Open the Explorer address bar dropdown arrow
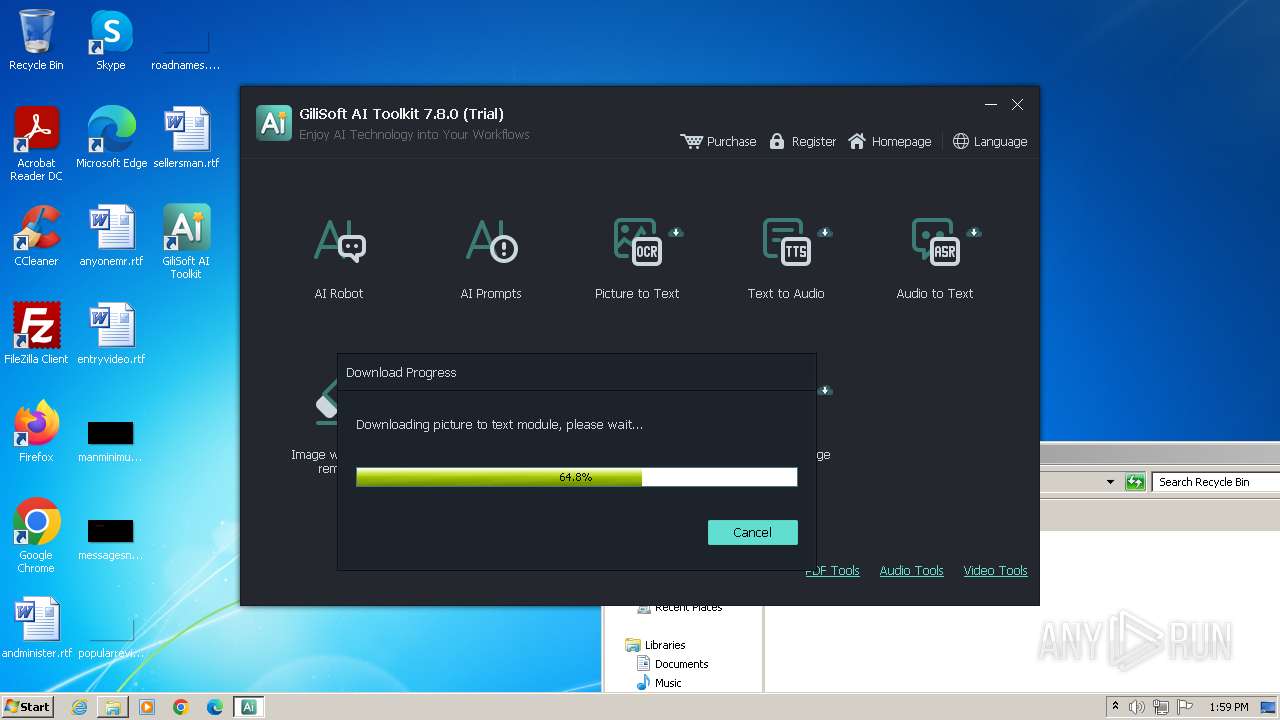This screenshot has height=720, width=1280. [1110, 482]
